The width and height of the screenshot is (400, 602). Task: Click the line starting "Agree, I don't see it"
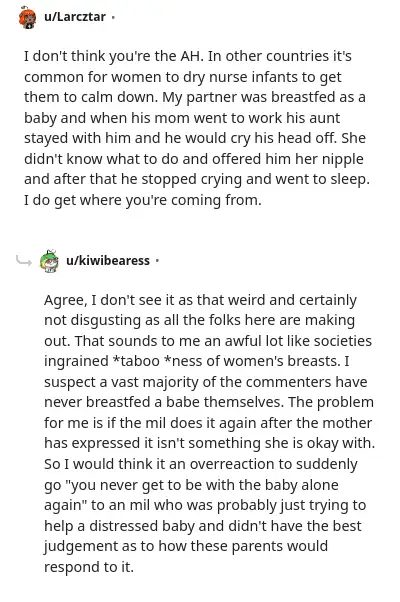pyautogui.click(x=200, y=300)
